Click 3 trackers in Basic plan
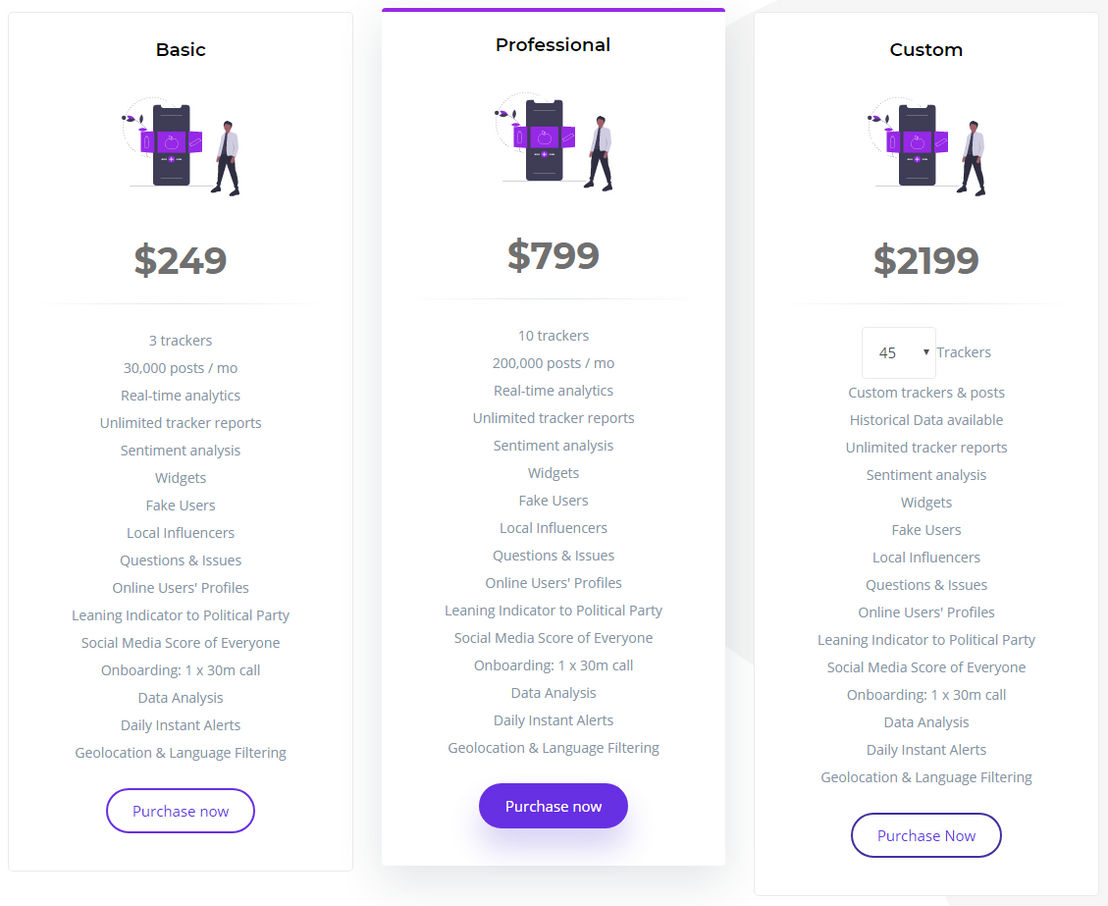The width and height of the screenshot is (1108, 906). pos(180,341)
